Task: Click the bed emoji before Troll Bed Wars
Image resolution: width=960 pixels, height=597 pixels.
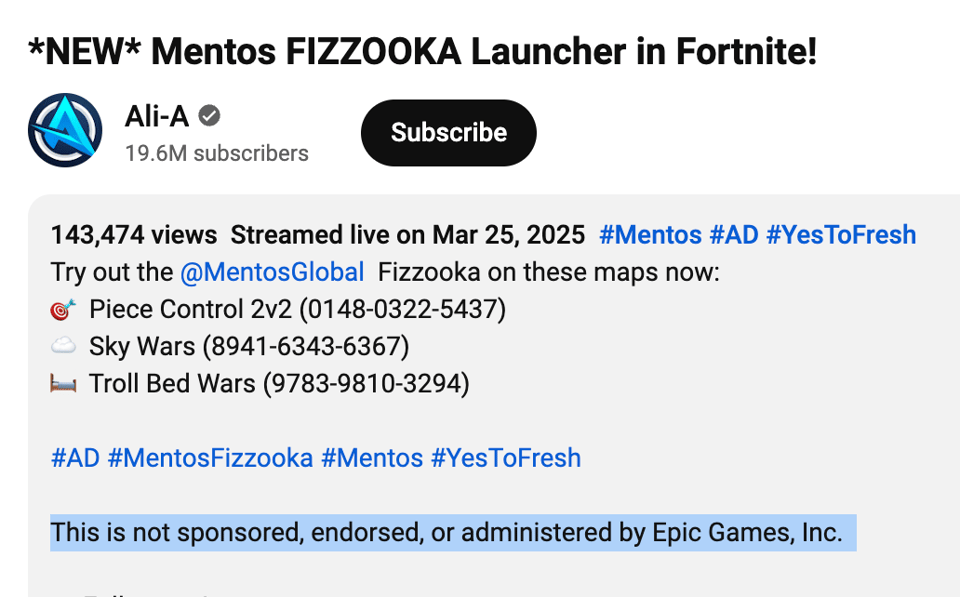Action: (x=63, y=384)
